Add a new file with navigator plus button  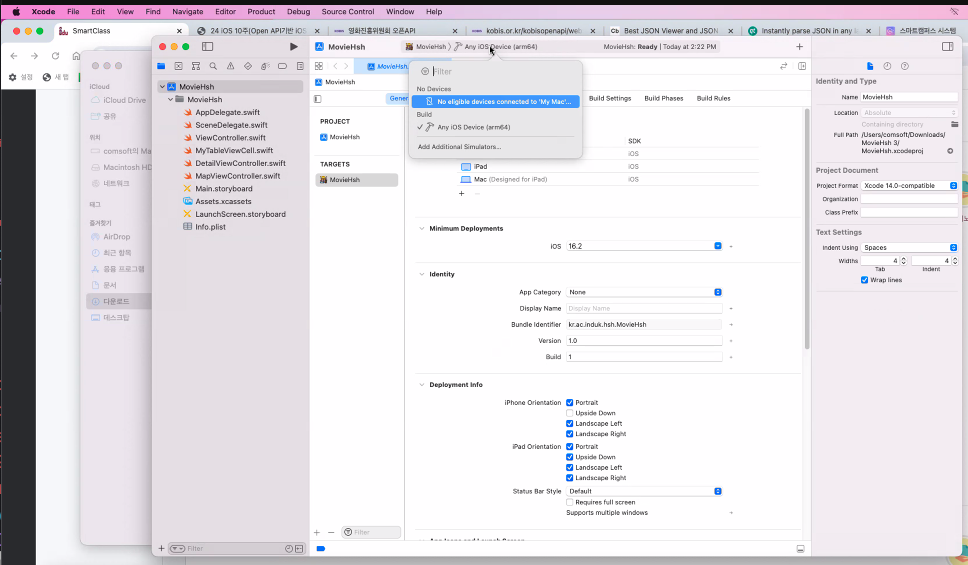point(161,548)
